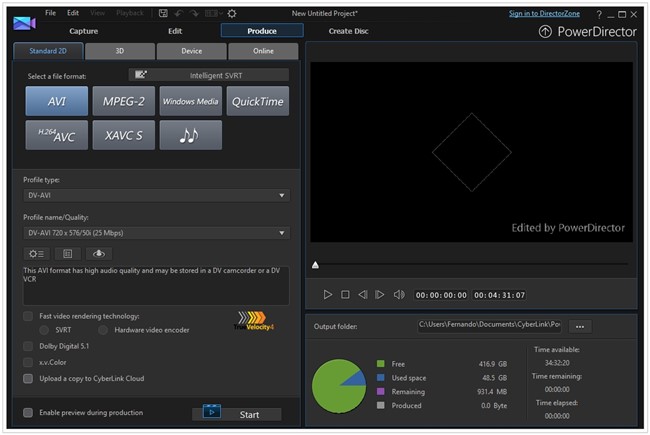Open the Edit menu
The image size is (650, 435).
[x=73, y=13]
